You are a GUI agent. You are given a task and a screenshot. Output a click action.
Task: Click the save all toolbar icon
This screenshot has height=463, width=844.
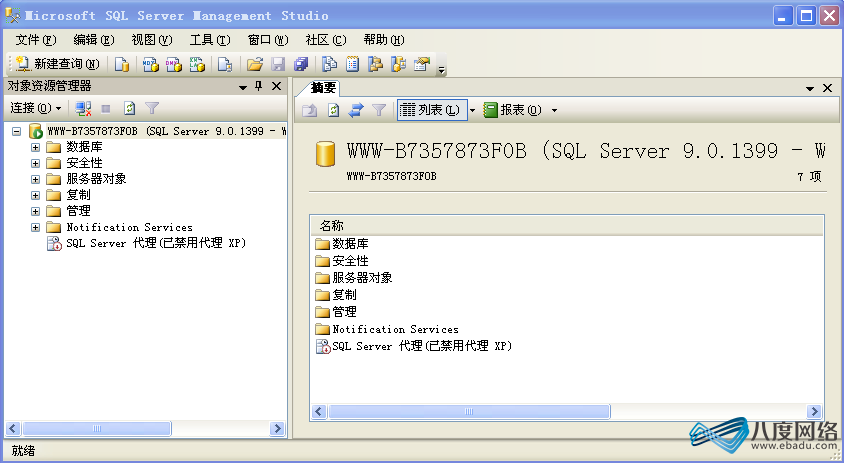tap(301, 65)
